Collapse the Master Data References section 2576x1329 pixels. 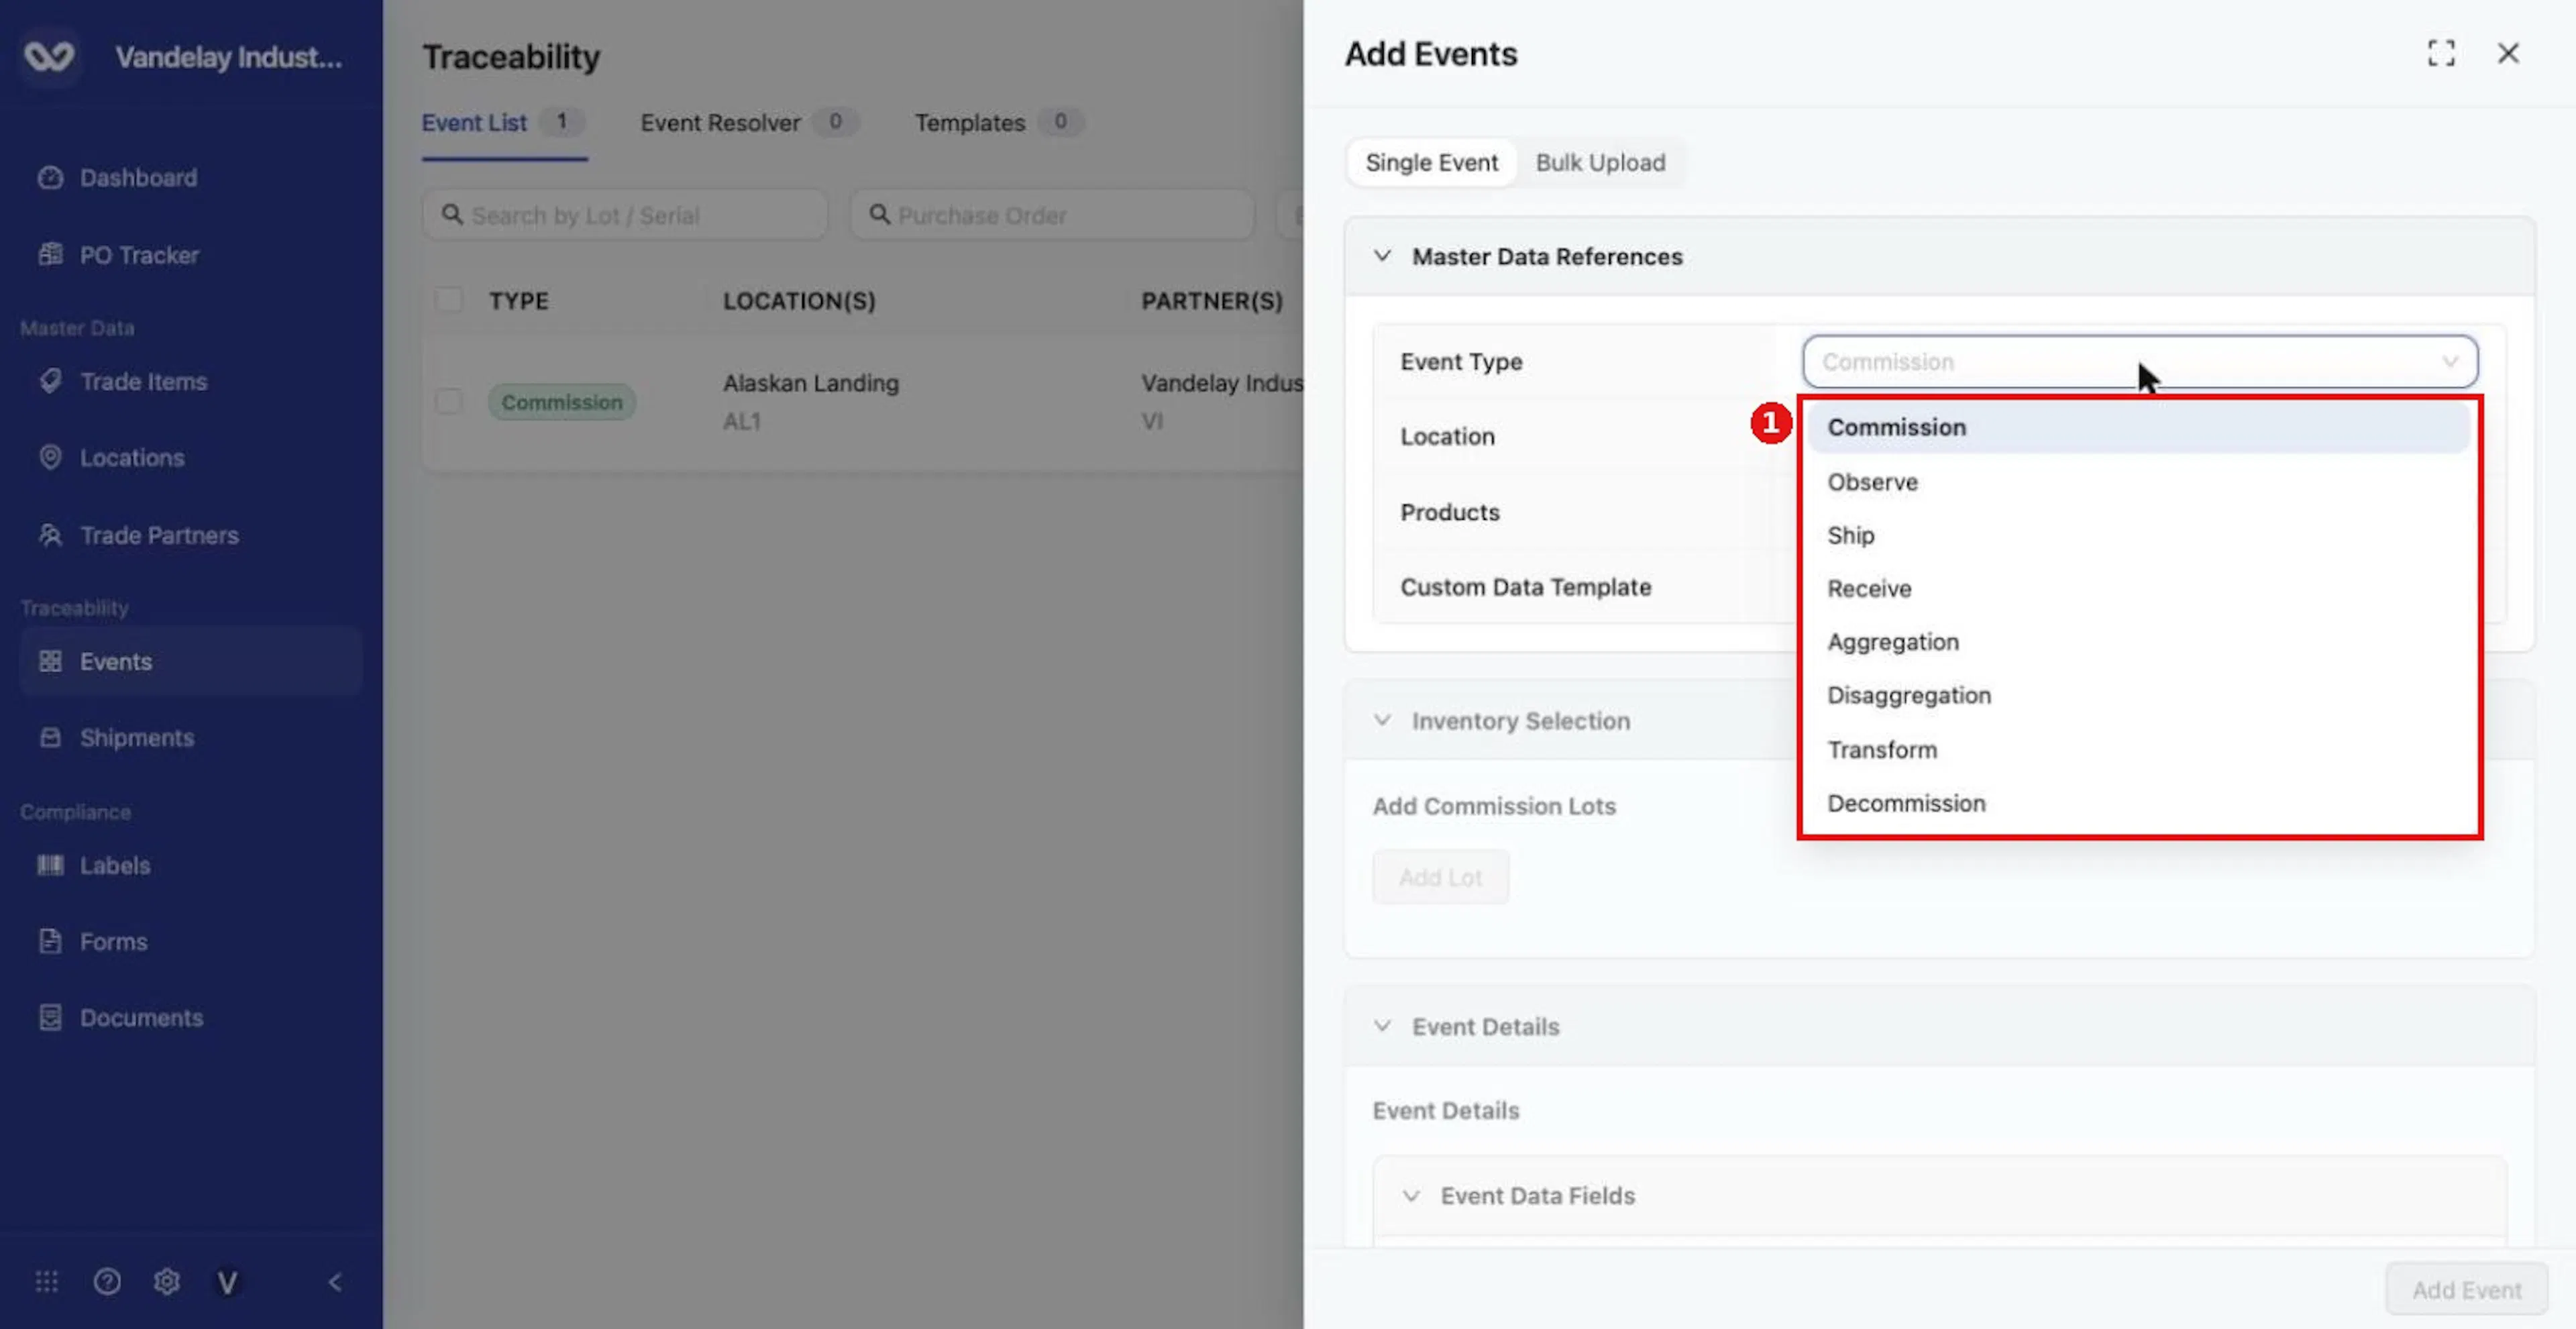click(1382, 256)
